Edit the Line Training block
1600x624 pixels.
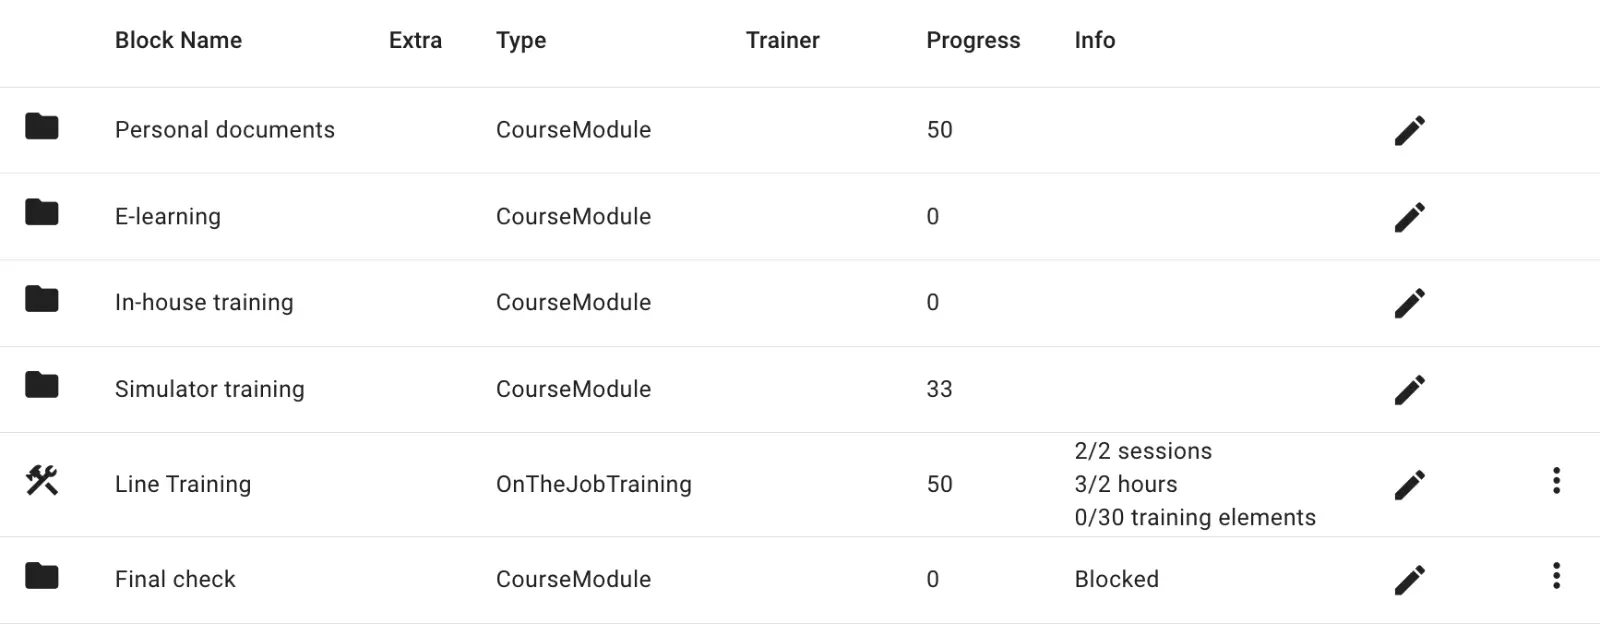click(x=1409, y=485)
